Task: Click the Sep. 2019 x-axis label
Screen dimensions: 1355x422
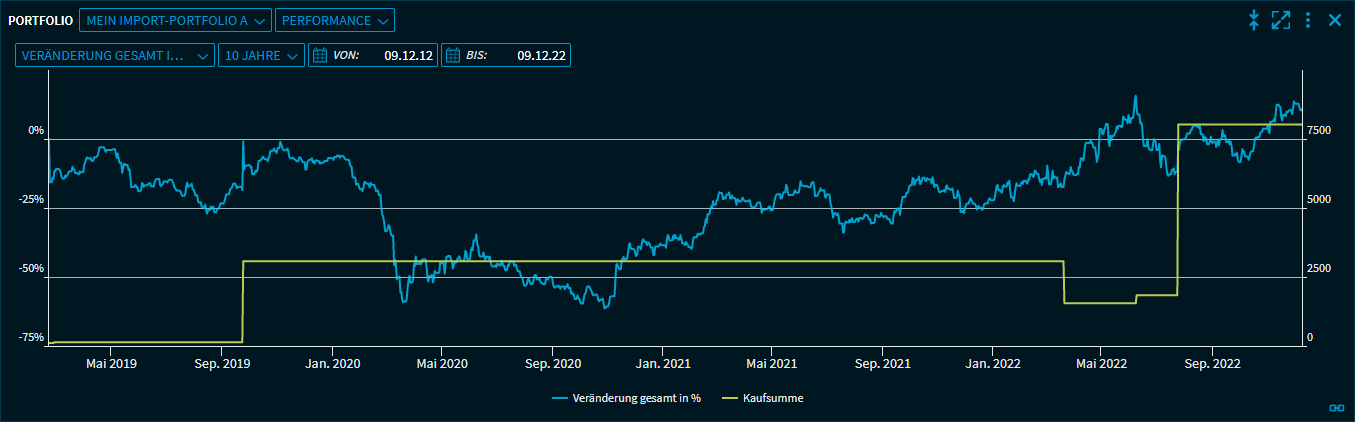Action: 222,364
